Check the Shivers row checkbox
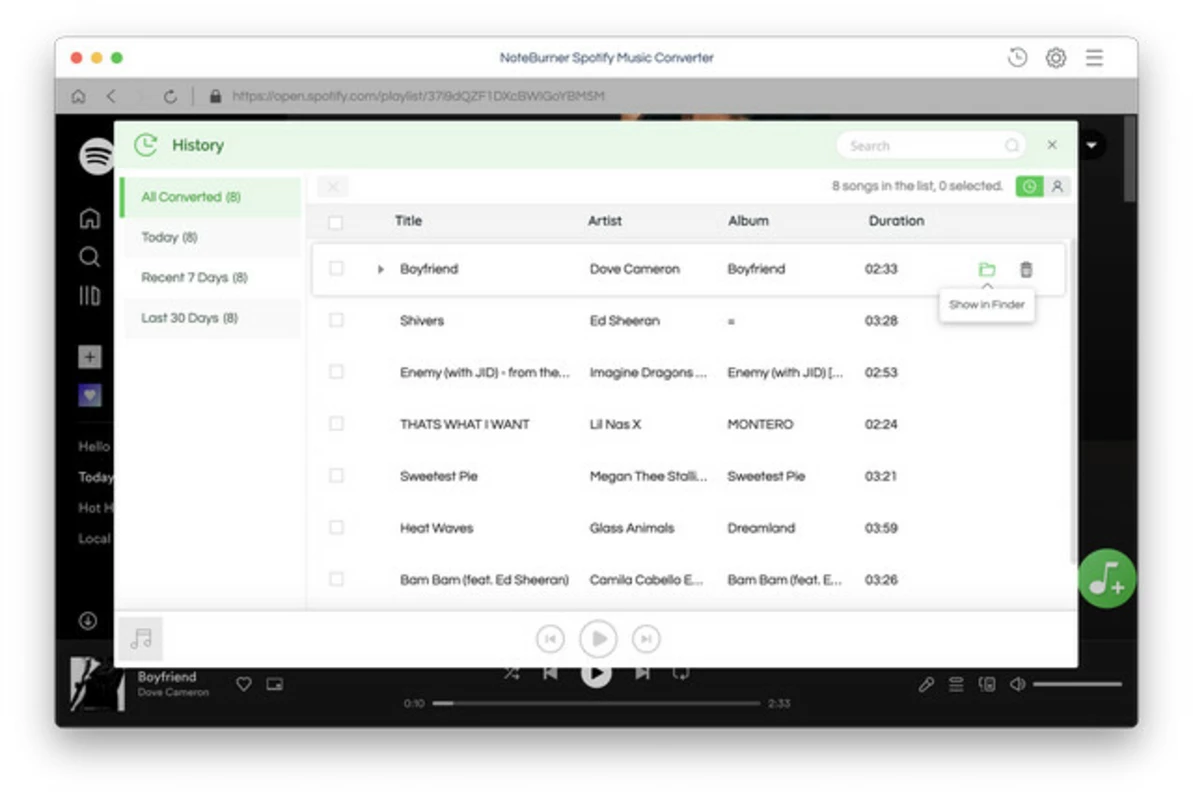This screenshot has width=1193, height=800. (x=336, y=320)
